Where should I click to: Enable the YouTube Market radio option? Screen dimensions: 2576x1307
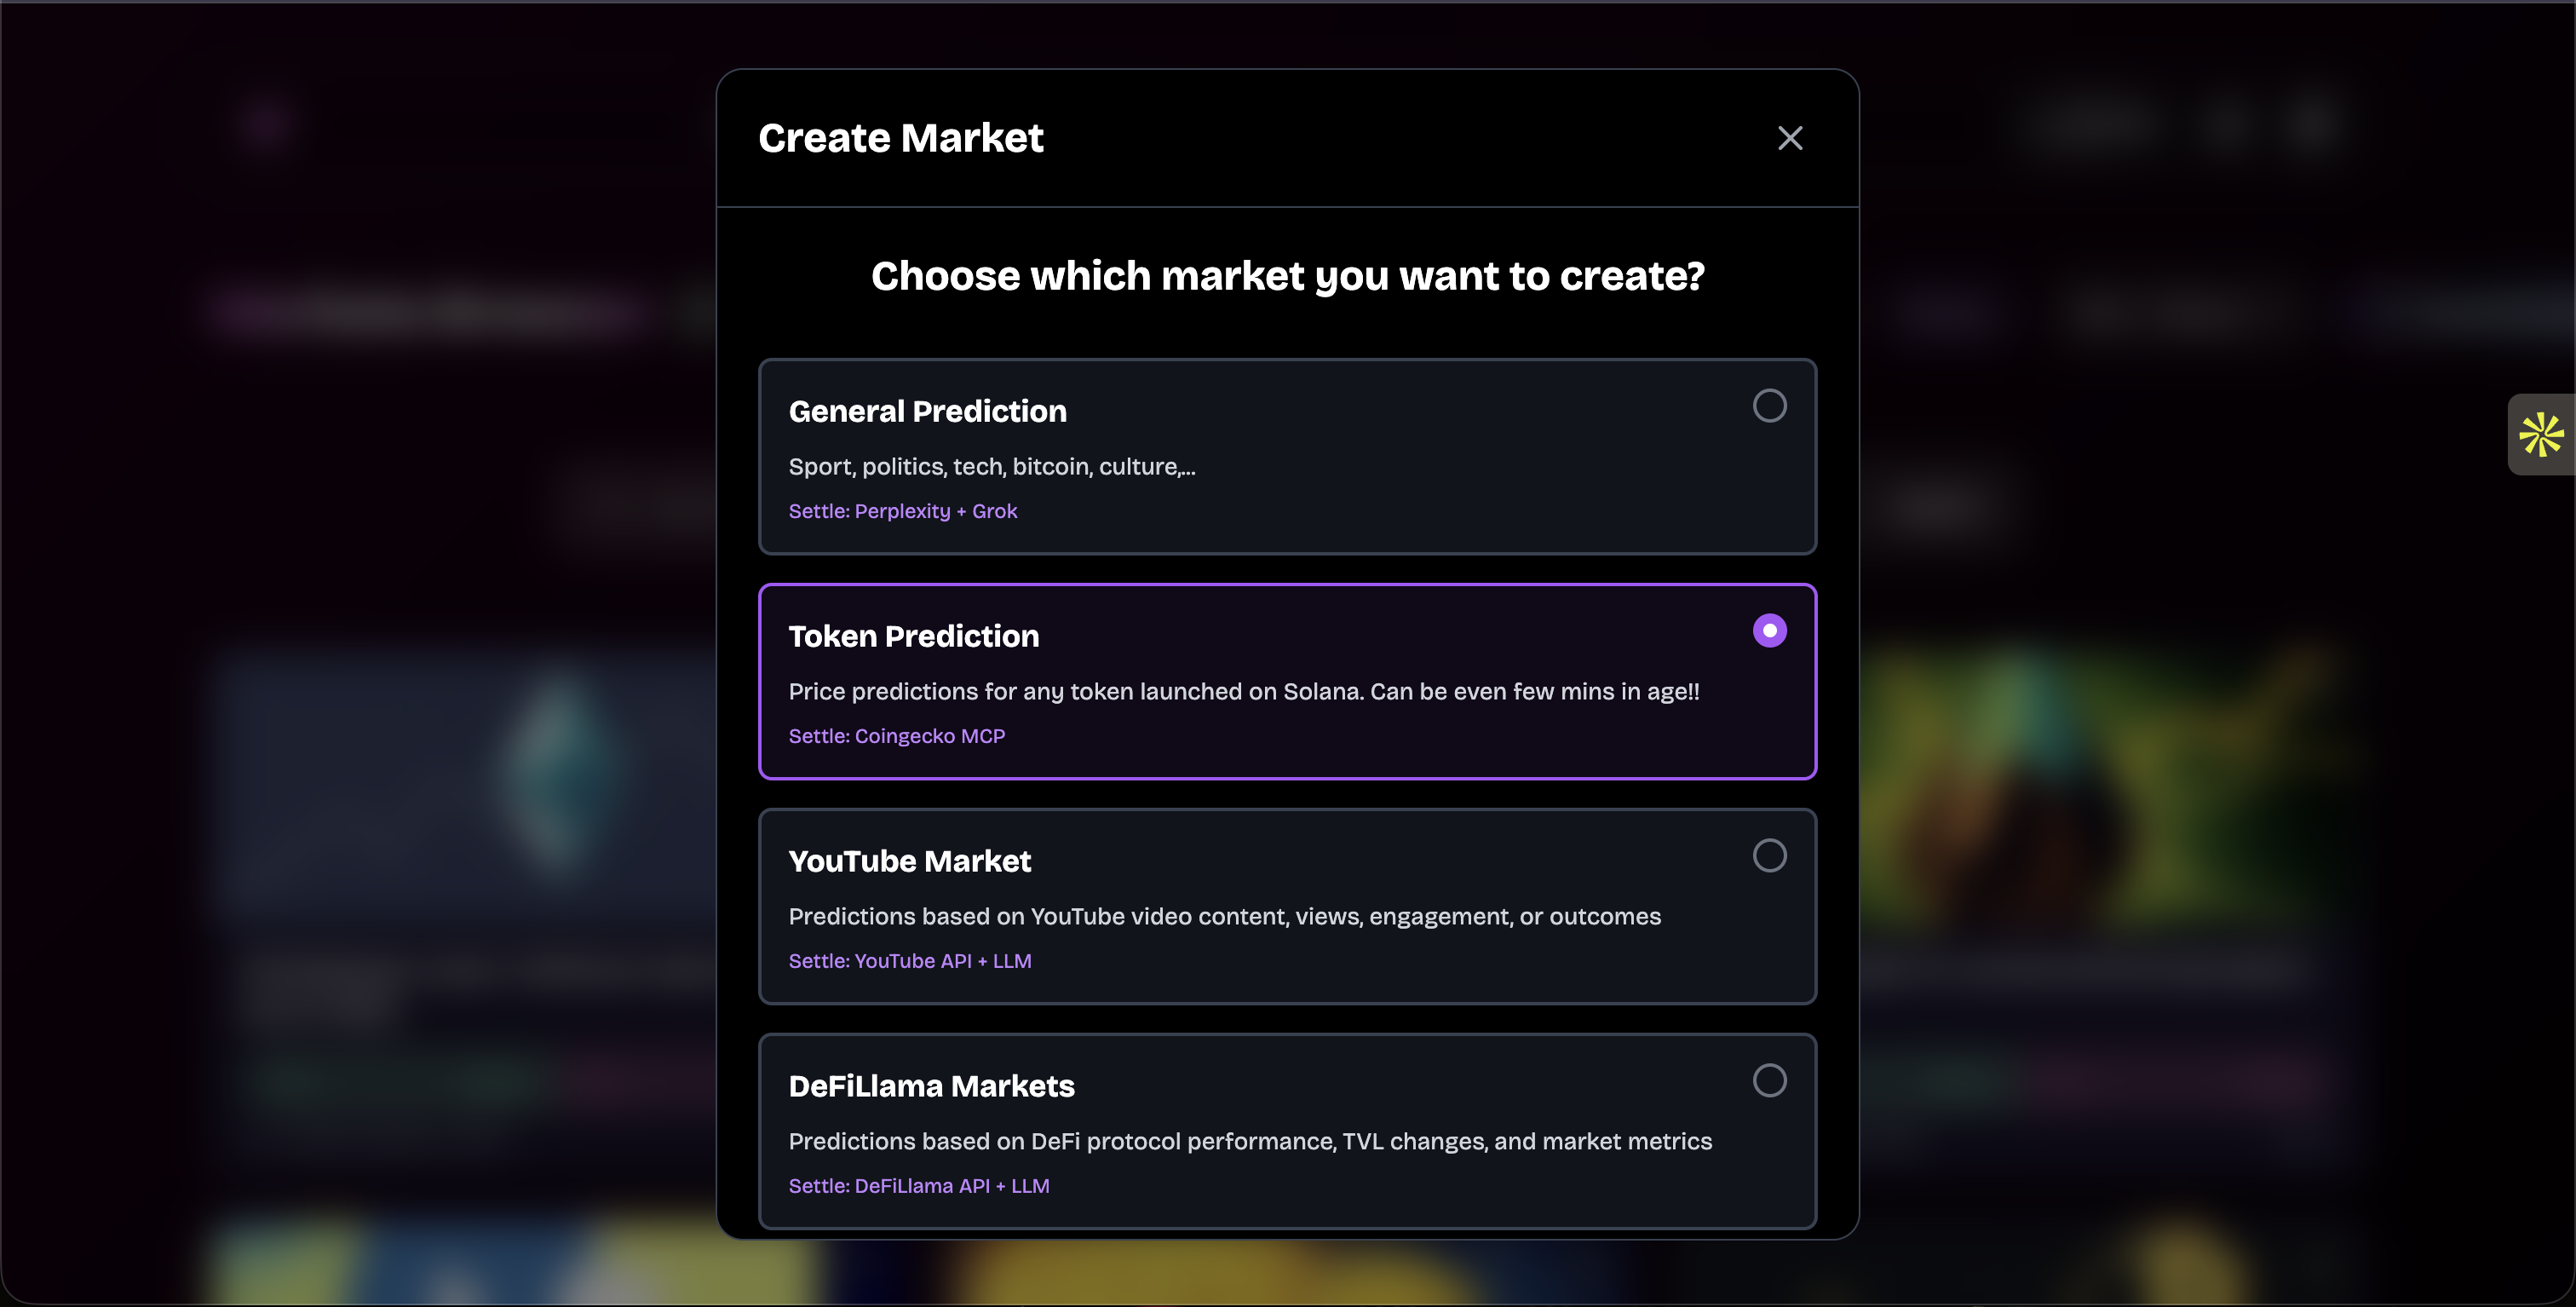tap(1769, 855)
